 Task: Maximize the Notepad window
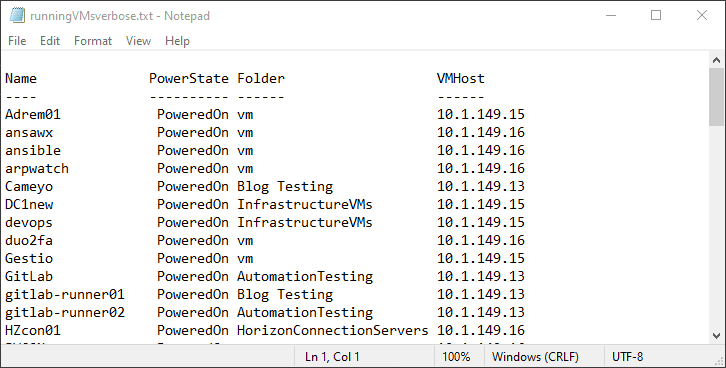tap(656, 15)
